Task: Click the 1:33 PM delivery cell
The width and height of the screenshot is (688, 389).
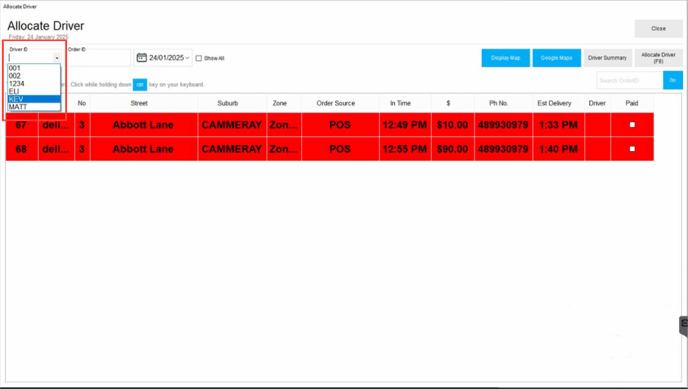Action: [x=559, y=125]
